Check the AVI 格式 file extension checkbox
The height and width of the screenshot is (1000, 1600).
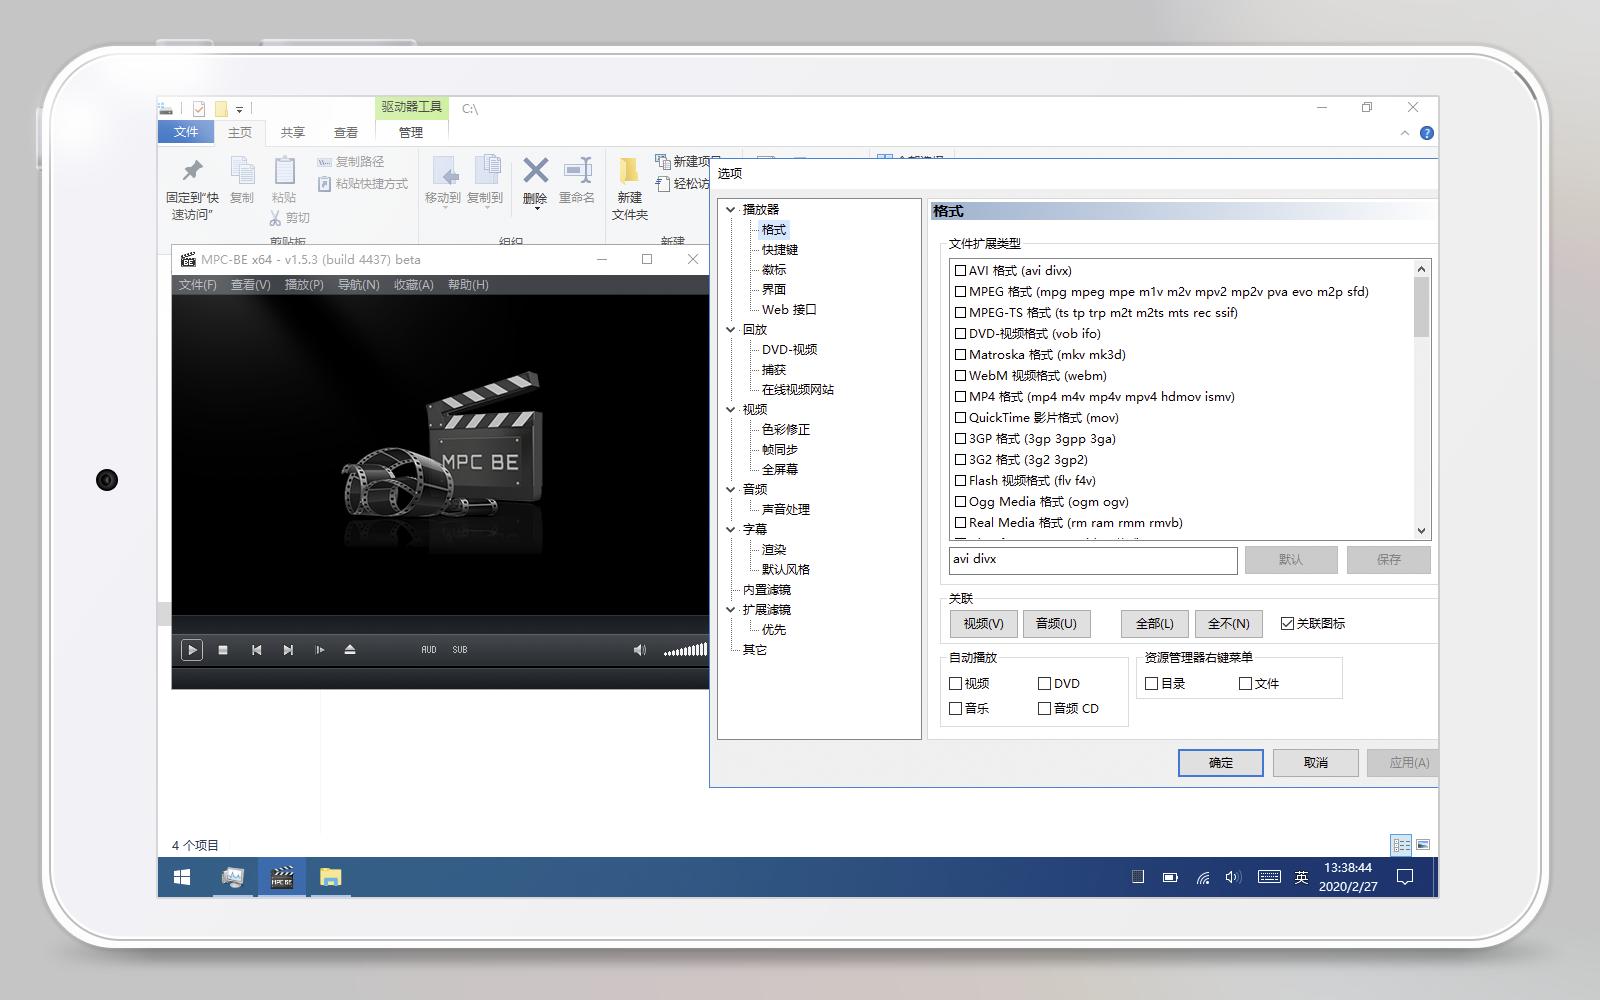pos(960,270)
